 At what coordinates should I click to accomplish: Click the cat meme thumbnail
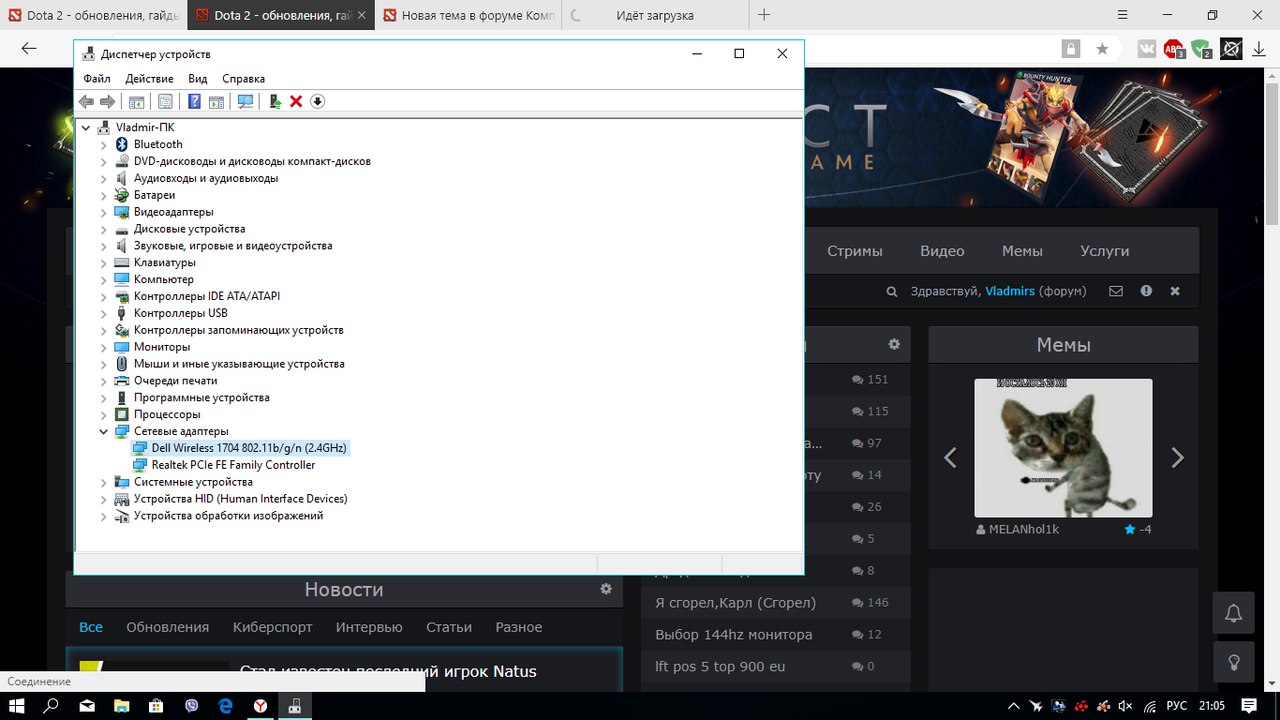click(1063, 447)
